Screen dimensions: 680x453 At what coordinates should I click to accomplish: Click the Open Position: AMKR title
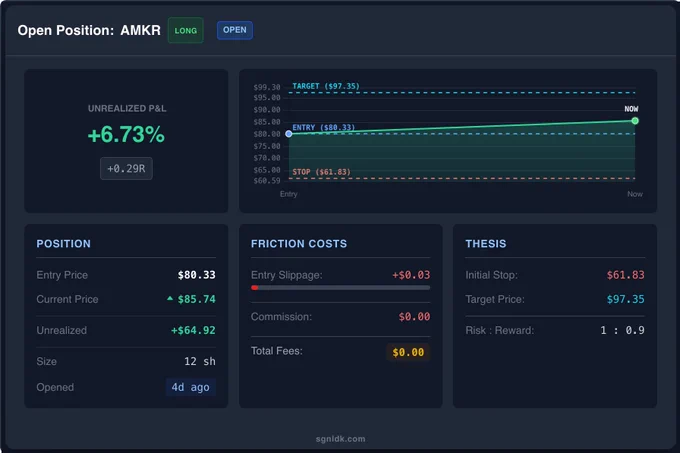pos(89,30)
